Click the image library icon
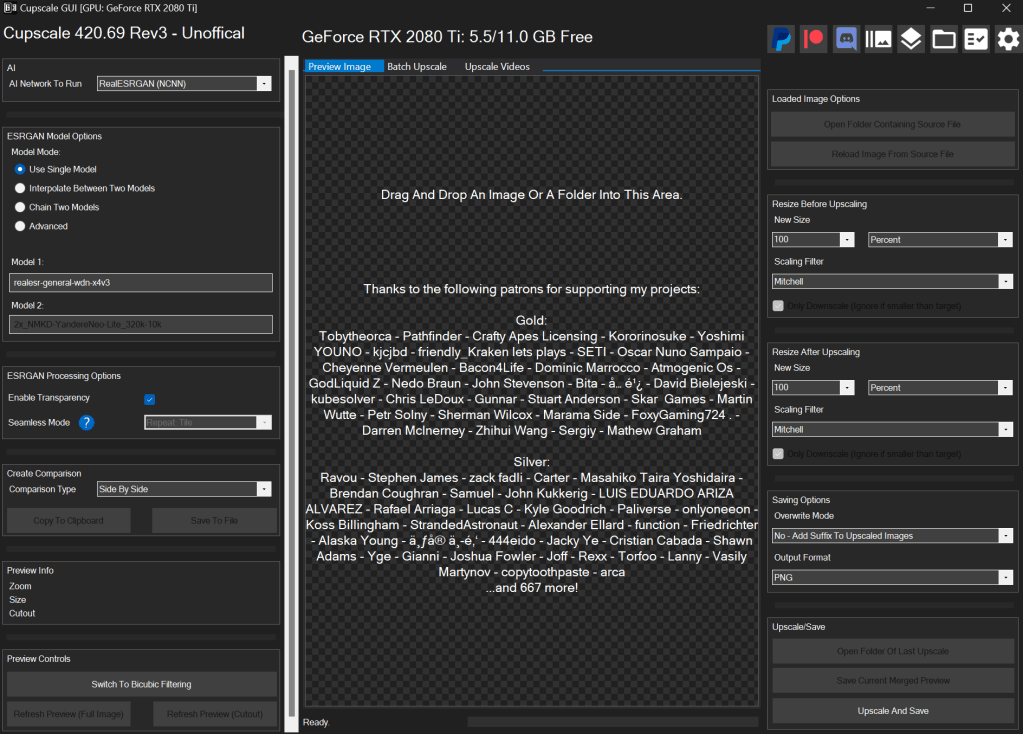The height and width of the screenshot is (734, 1023). point(879,39)
